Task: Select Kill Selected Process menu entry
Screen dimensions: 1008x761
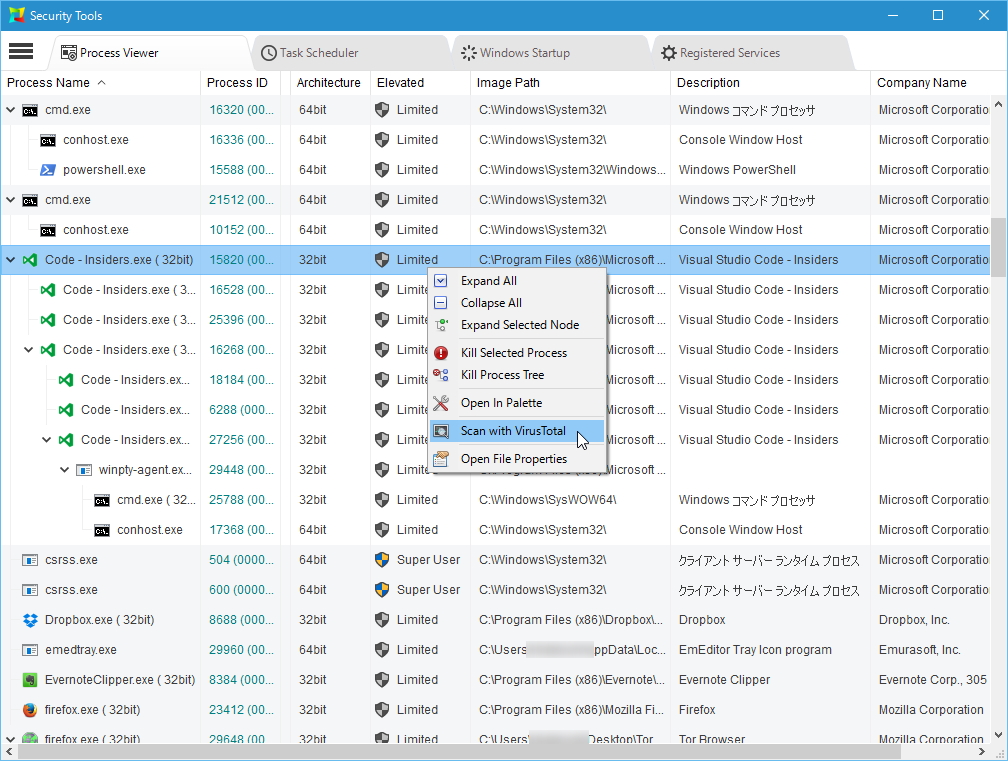Action: 518,353
